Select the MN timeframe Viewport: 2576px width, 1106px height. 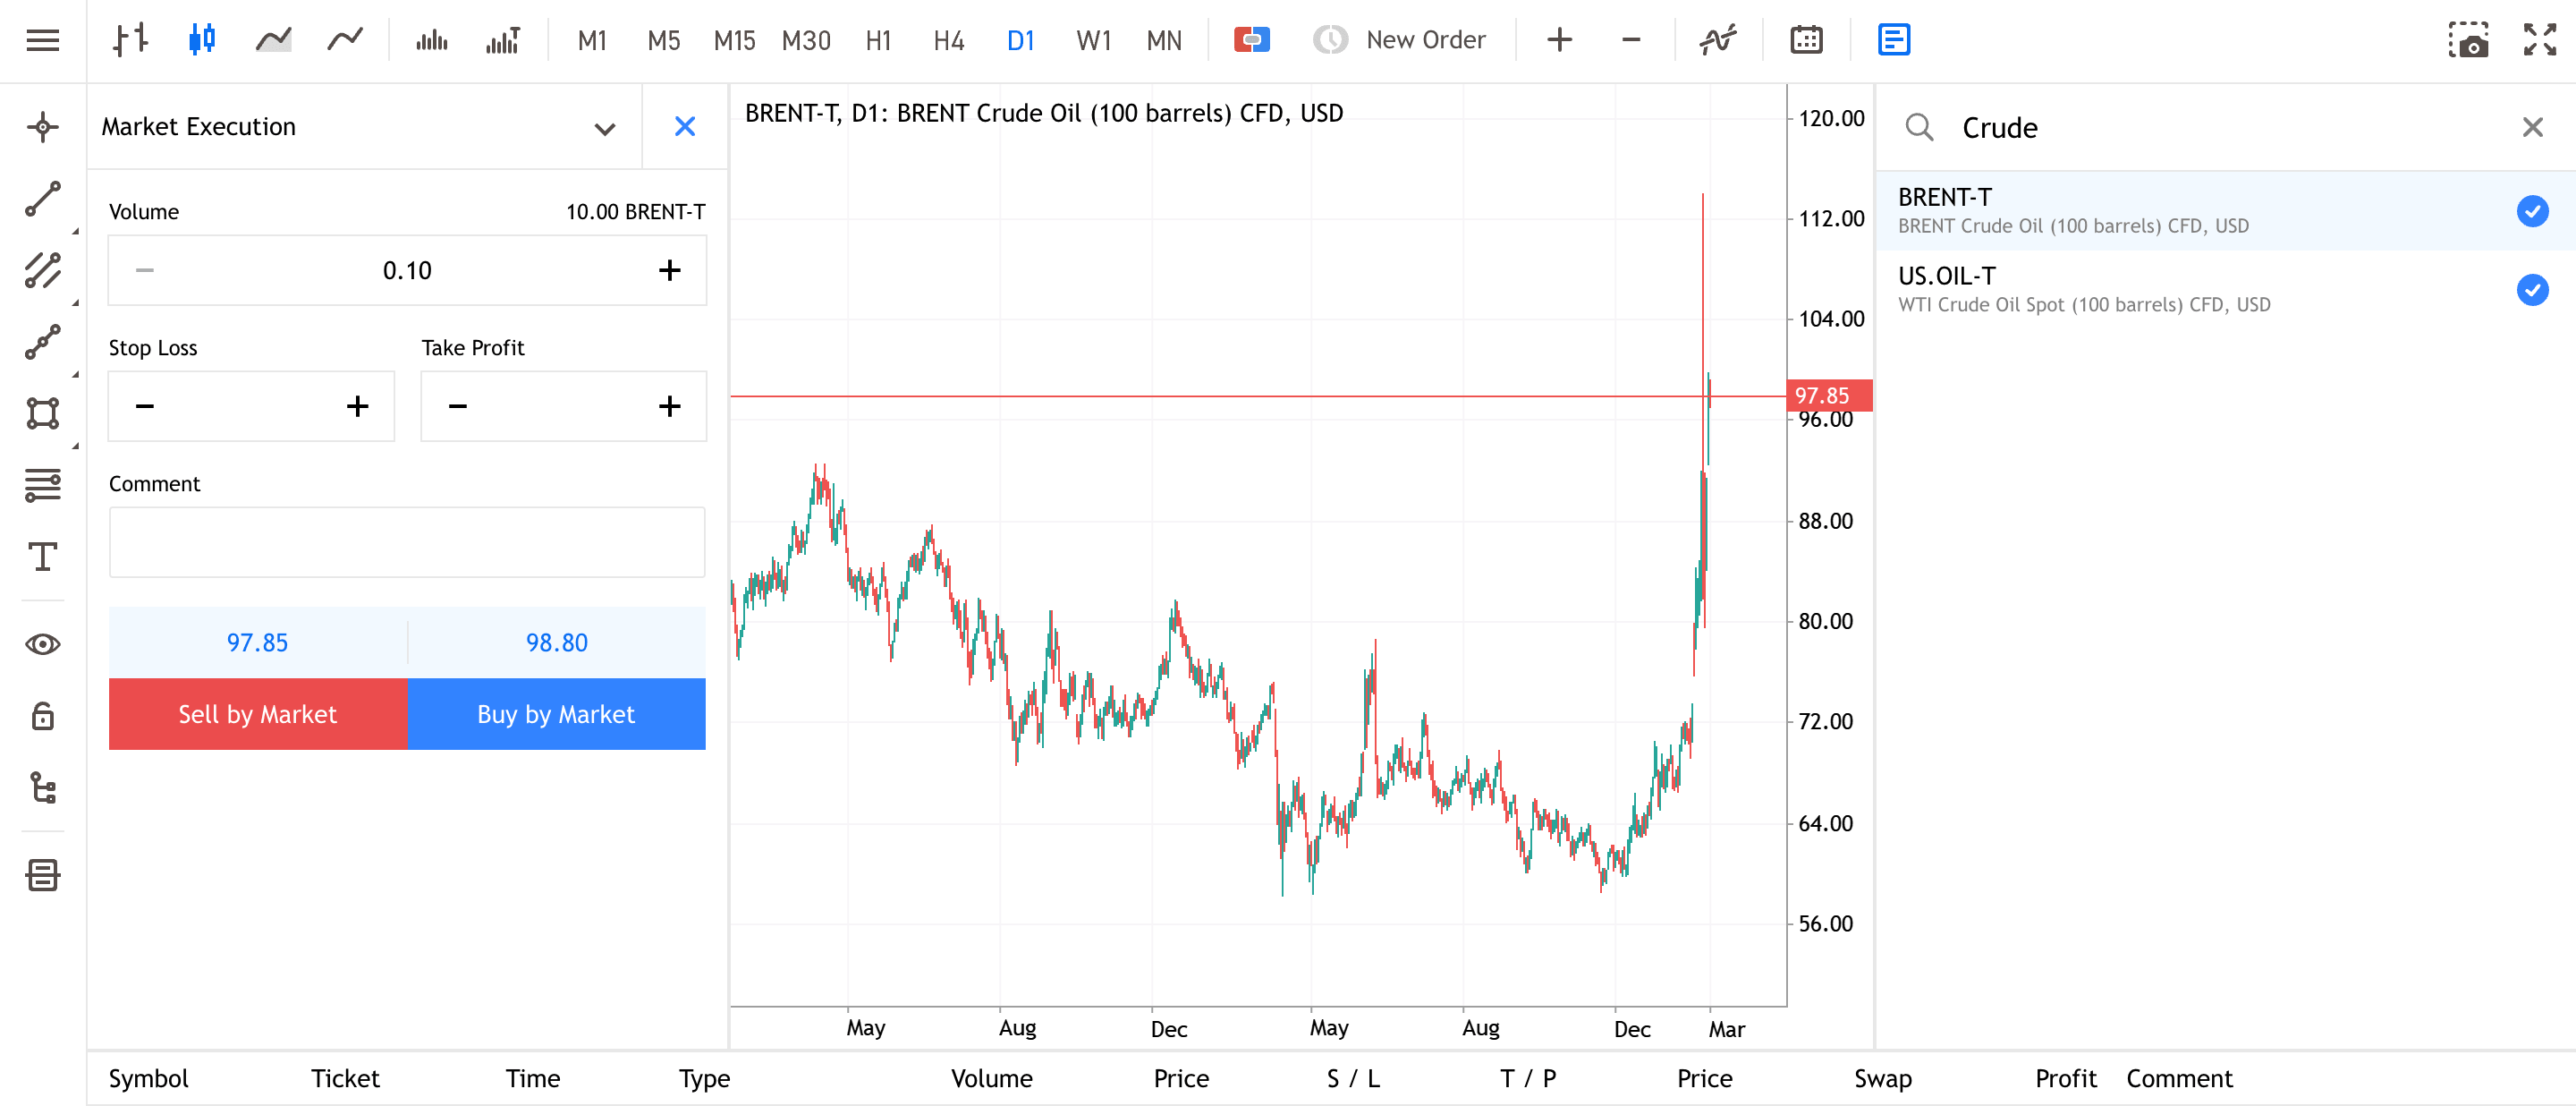pyautogui.click(x=1164, y=40)
